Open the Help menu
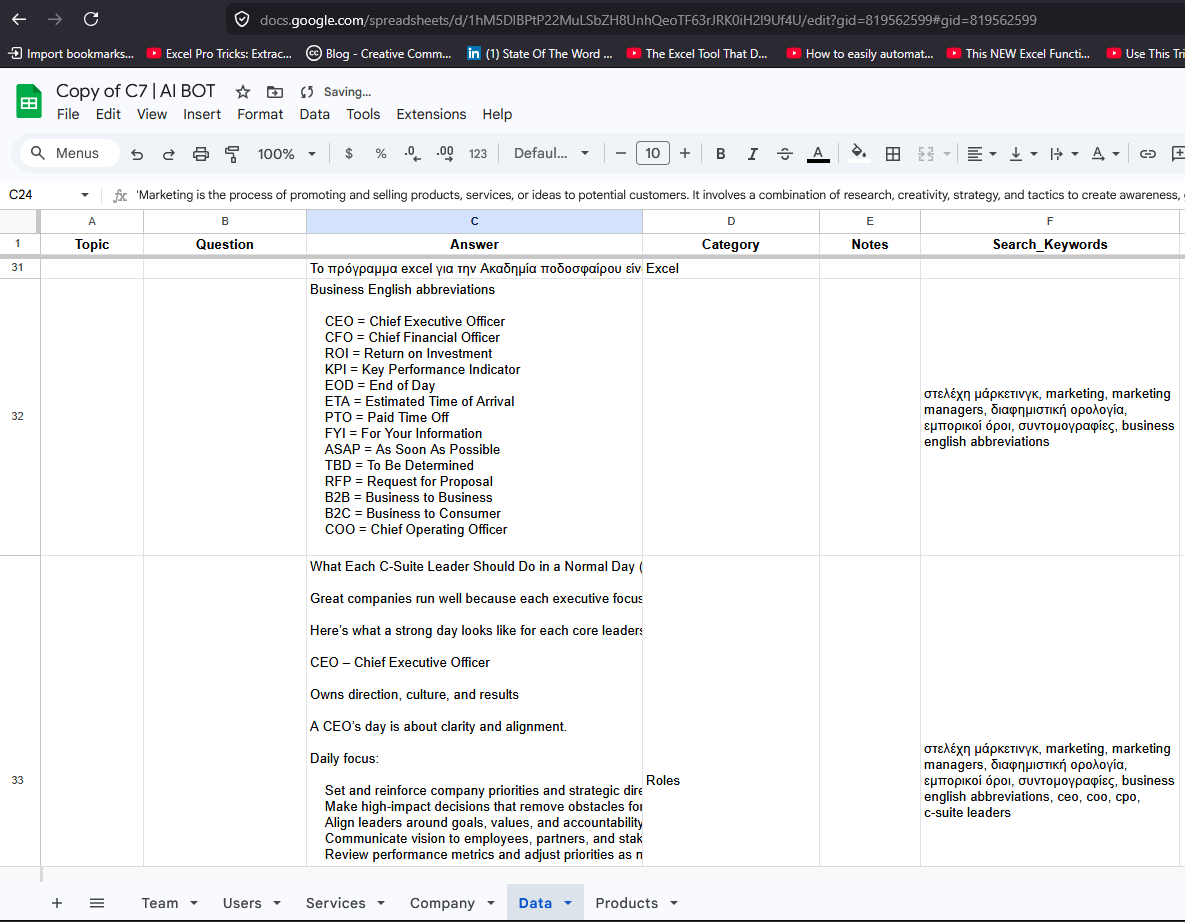This screenshot has height=922, width=1185. [497, 114]
